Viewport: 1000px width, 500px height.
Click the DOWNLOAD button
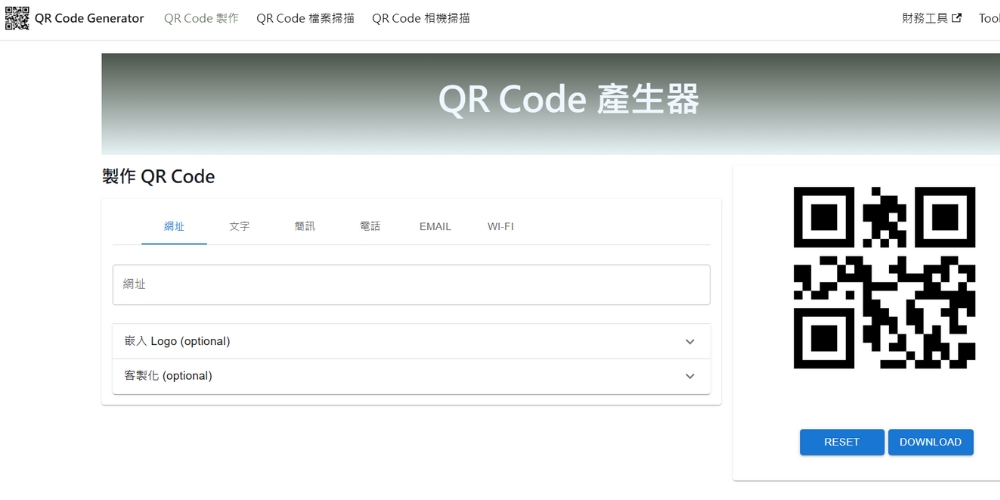[x=930, y=442]
